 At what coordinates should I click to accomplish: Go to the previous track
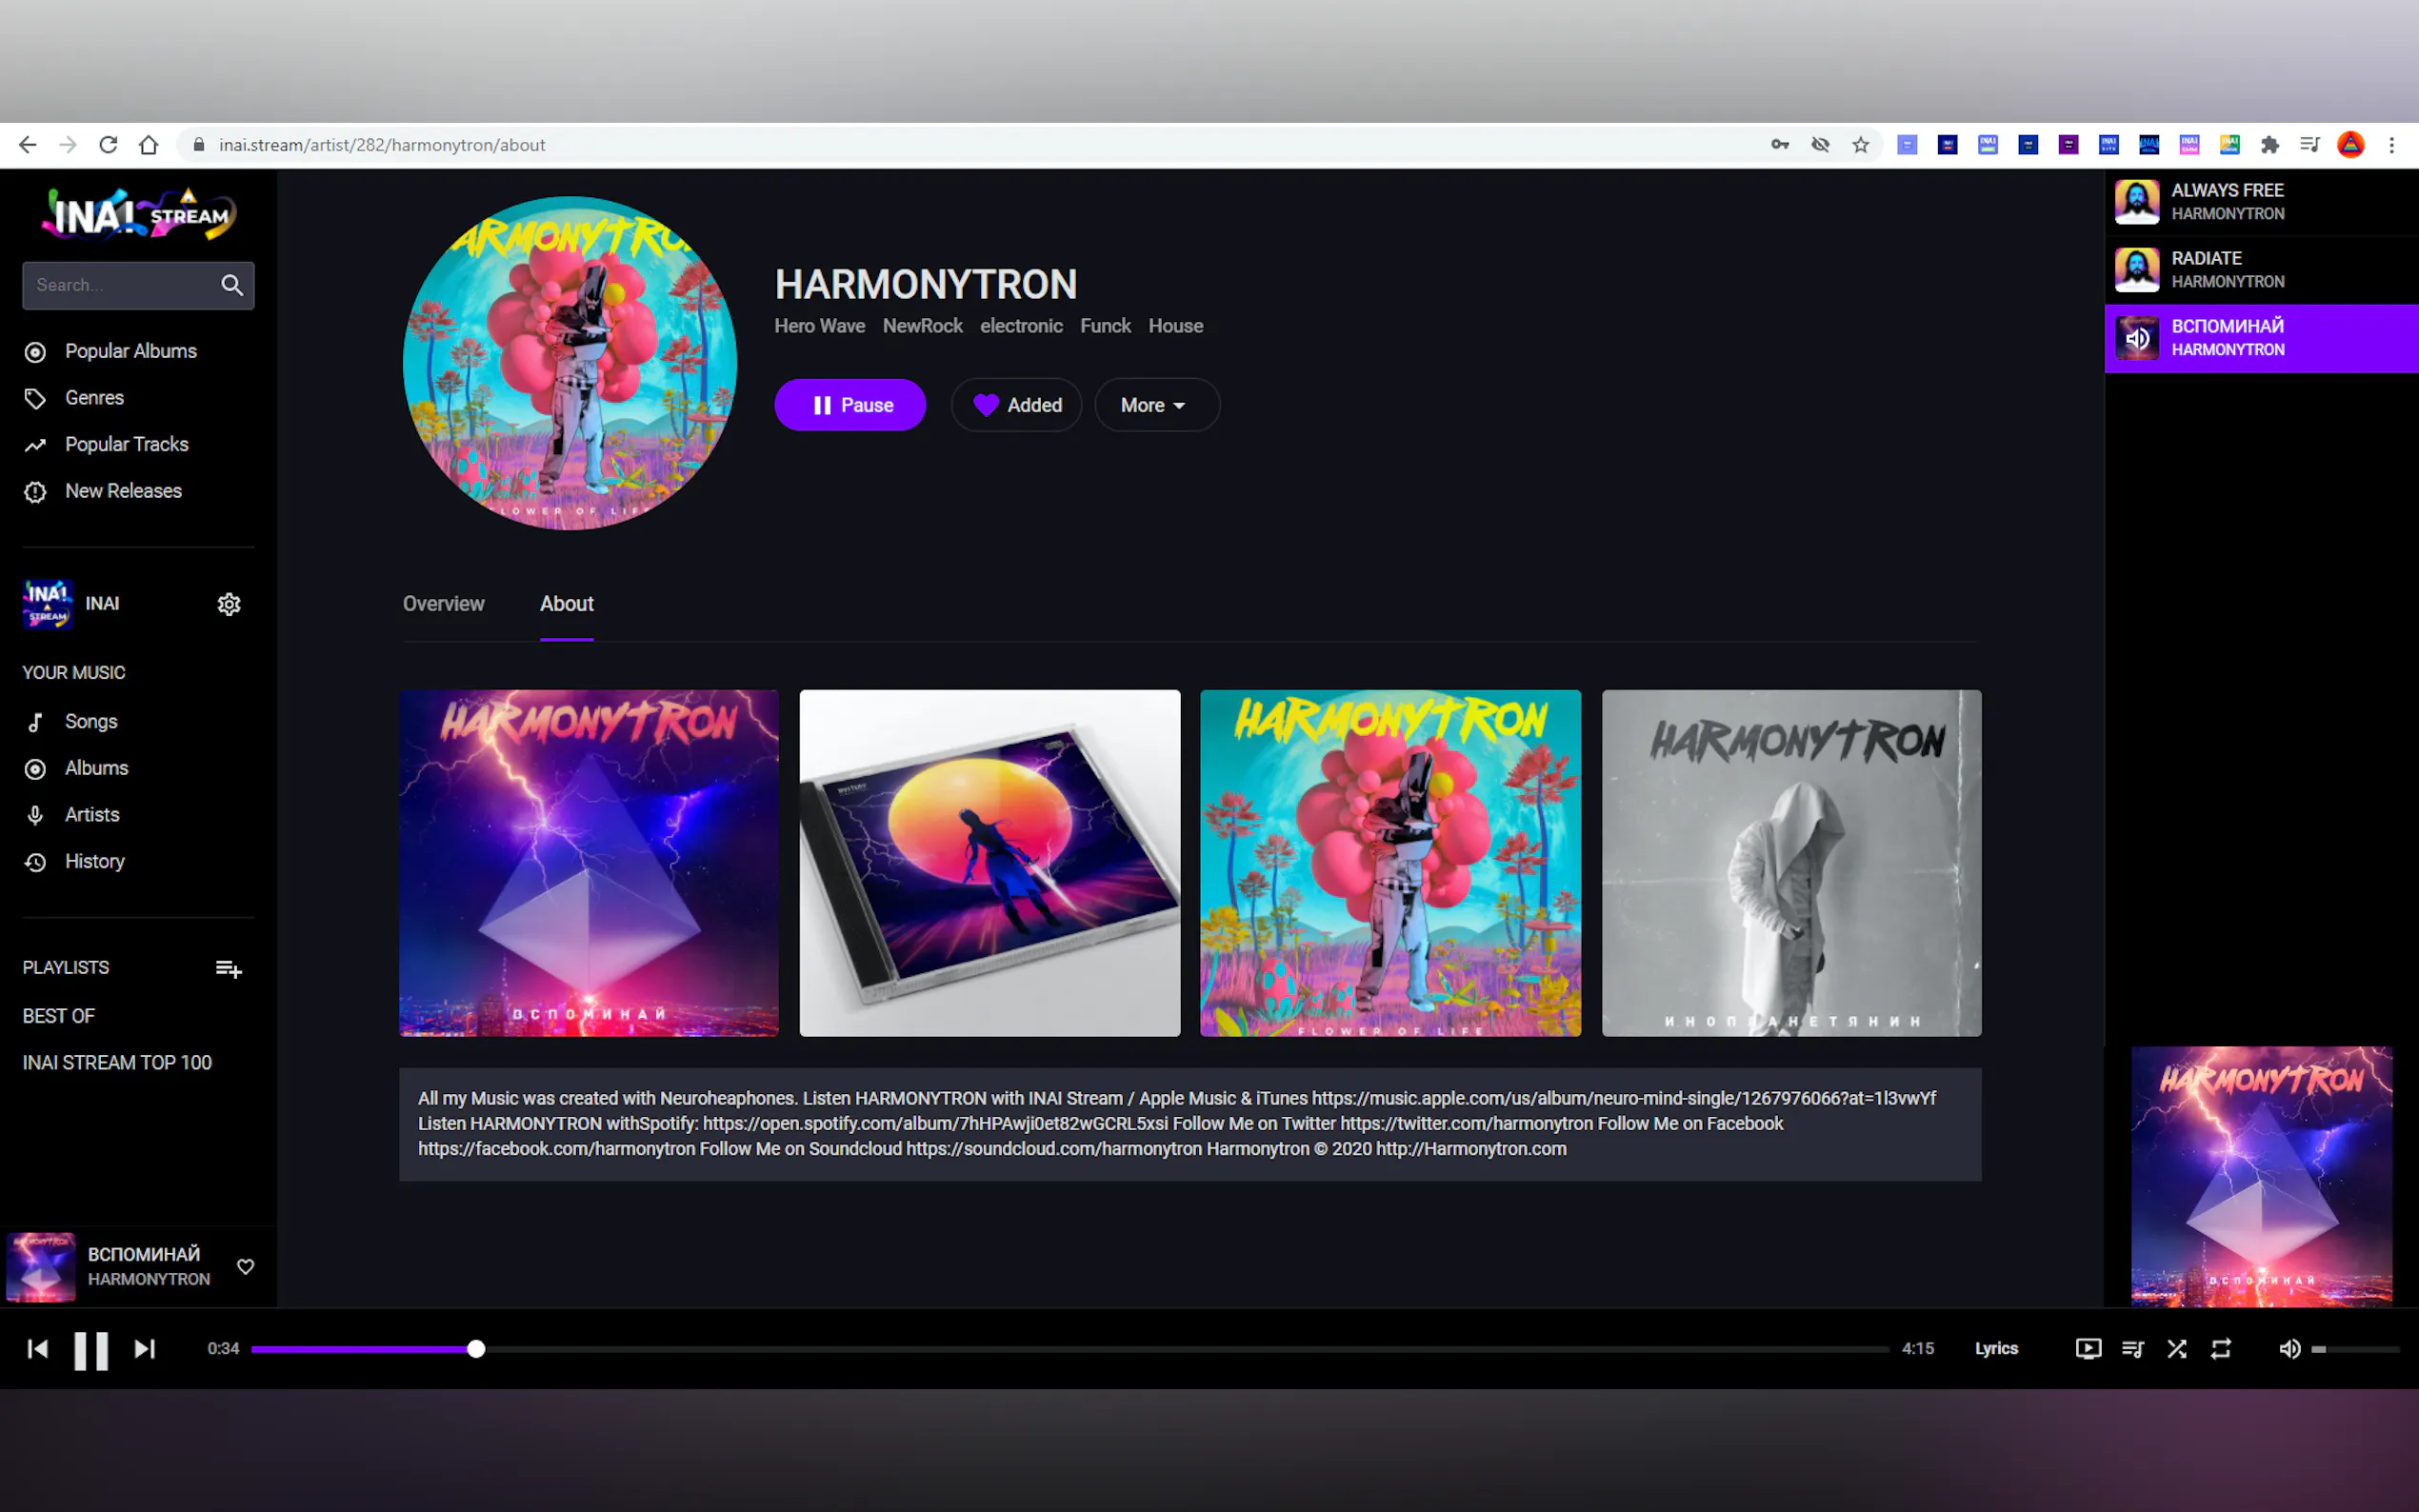38,1349
